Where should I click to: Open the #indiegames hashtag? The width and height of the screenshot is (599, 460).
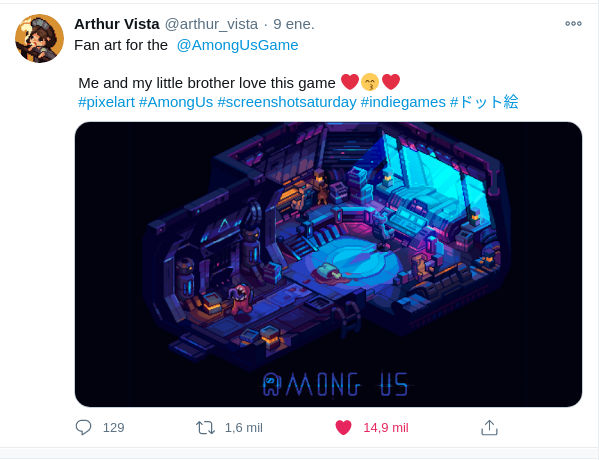click(x=403, y=102)
